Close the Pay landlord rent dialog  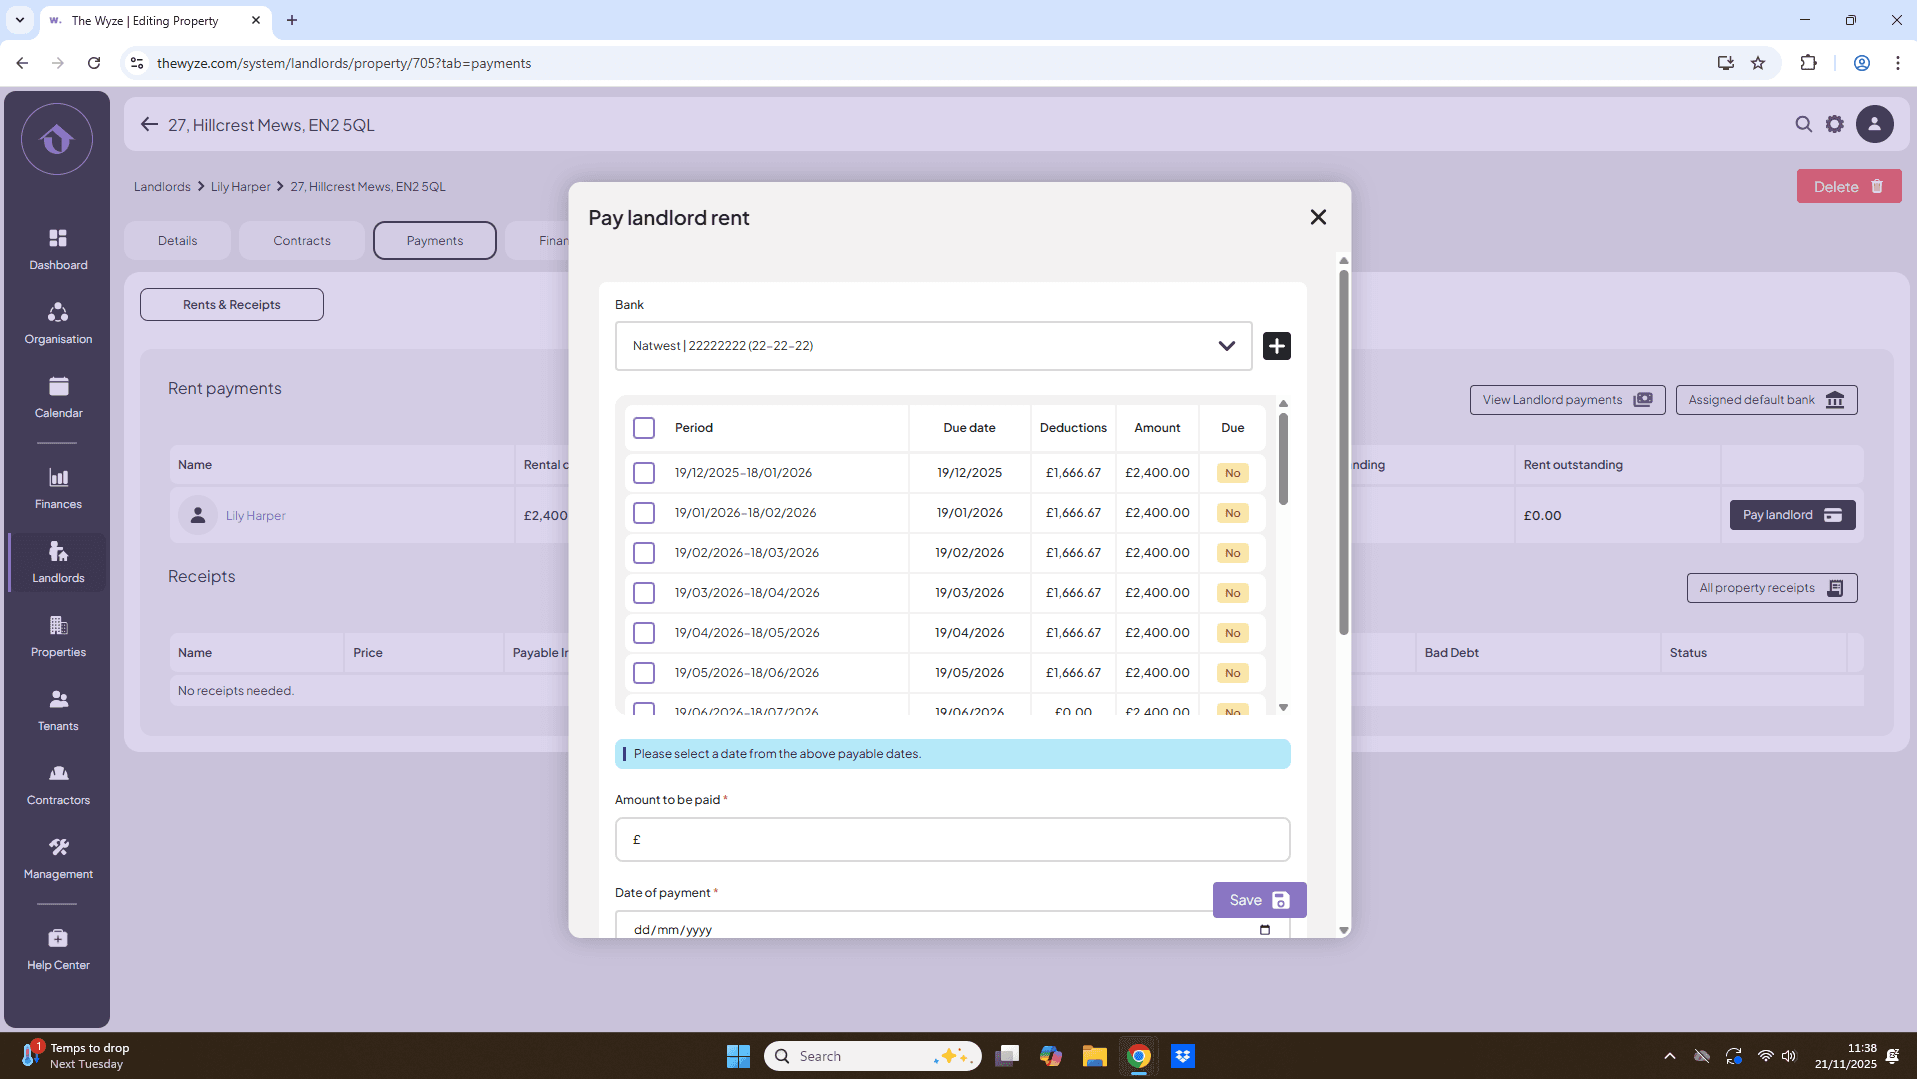tap(1318, 217)
